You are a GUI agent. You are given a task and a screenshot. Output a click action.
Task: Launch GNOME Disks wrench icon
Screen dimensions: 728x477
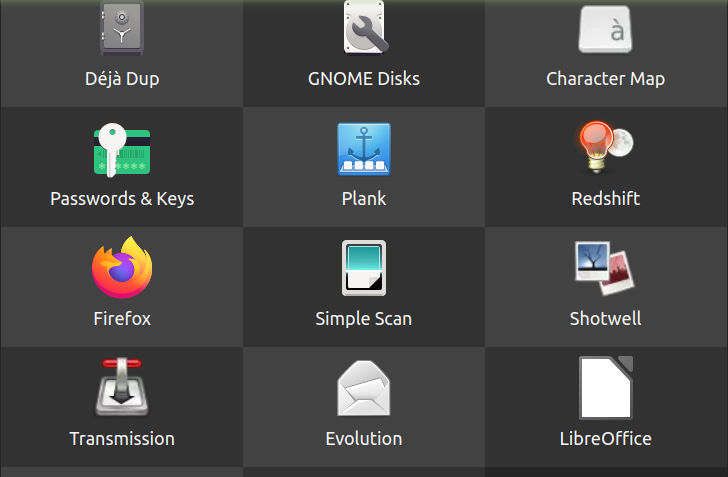365,27
